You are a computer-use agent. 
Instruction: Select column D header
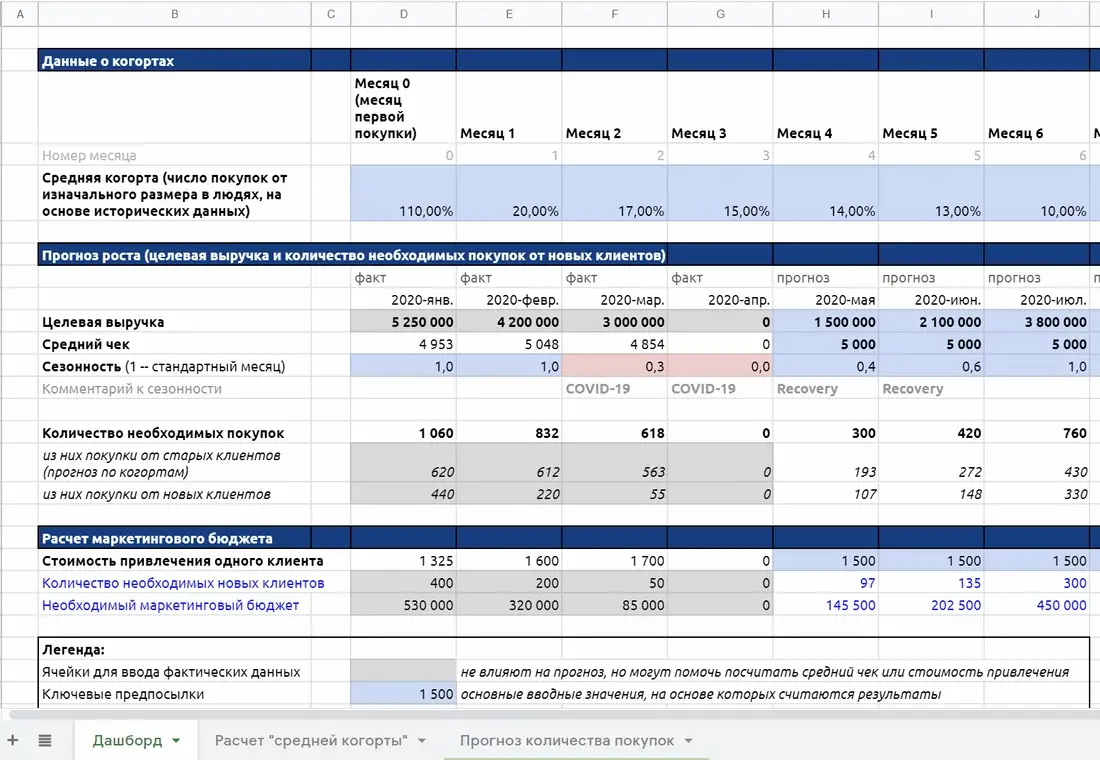click(403, 13)
